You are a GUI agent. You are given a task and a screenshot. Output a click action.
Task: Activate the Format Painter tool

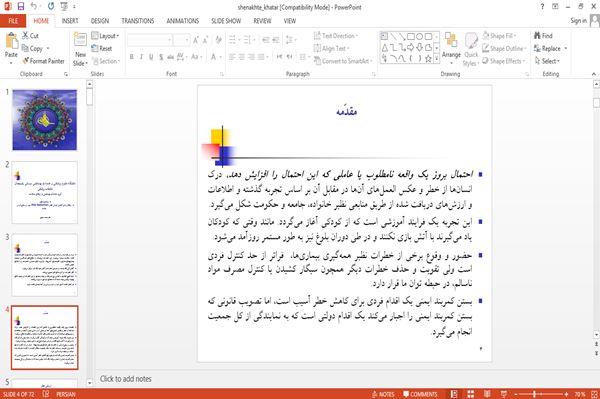pos(43,61)
